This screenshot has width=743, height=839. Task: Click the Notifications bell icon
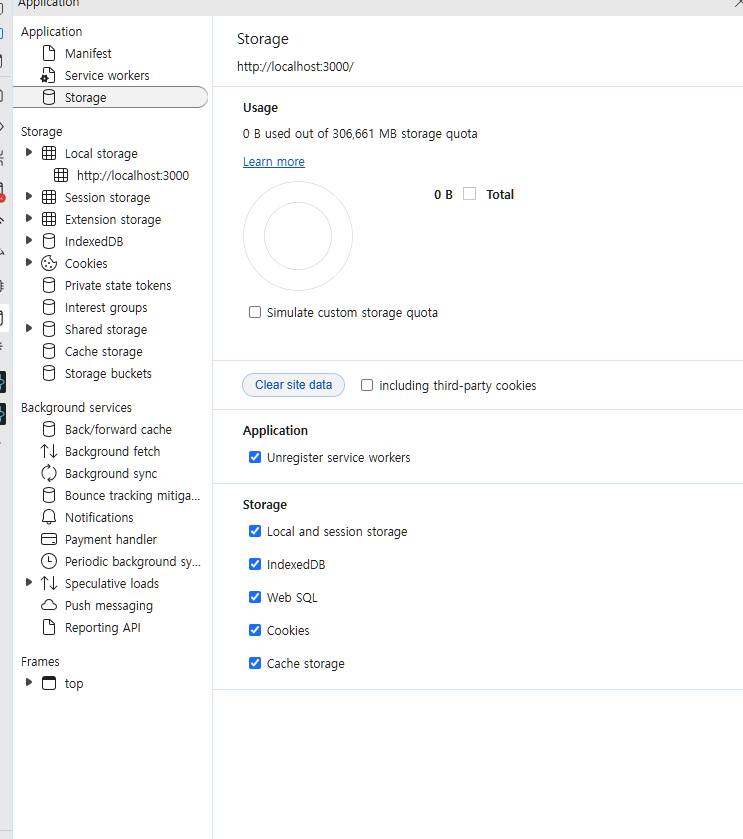49,517
